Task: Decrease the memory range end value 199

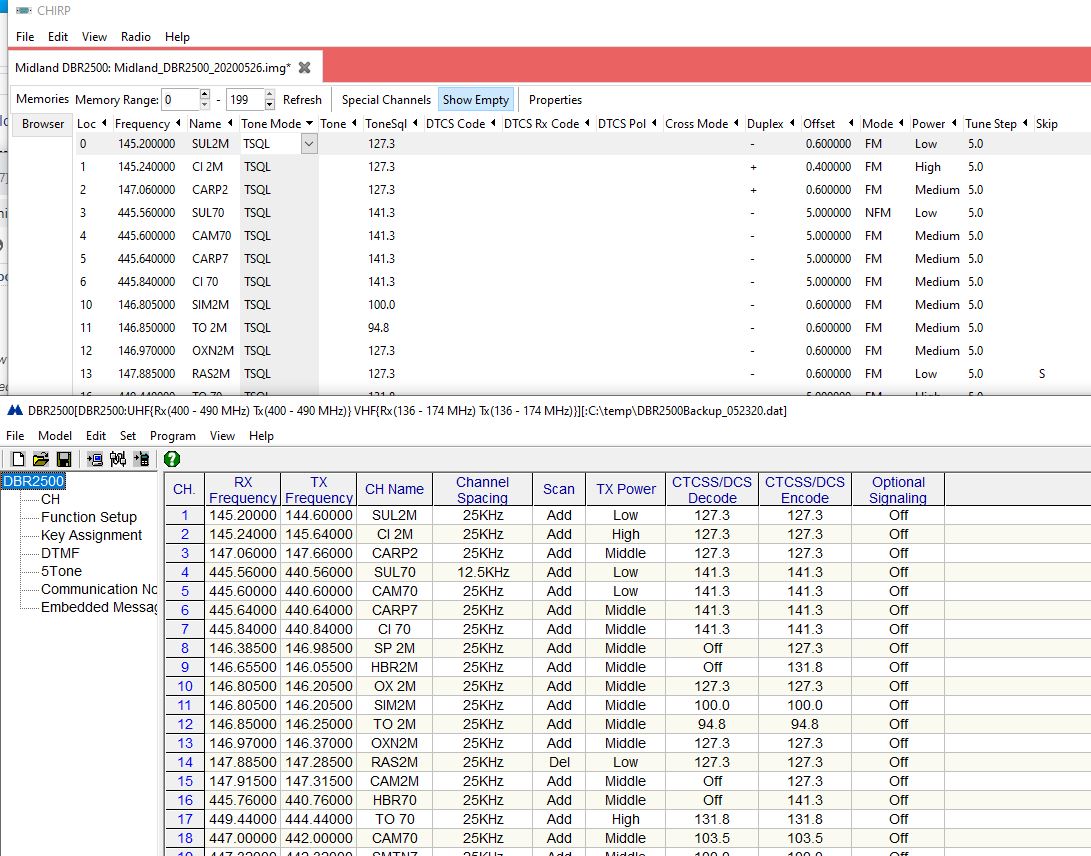Action: (270, 104)
